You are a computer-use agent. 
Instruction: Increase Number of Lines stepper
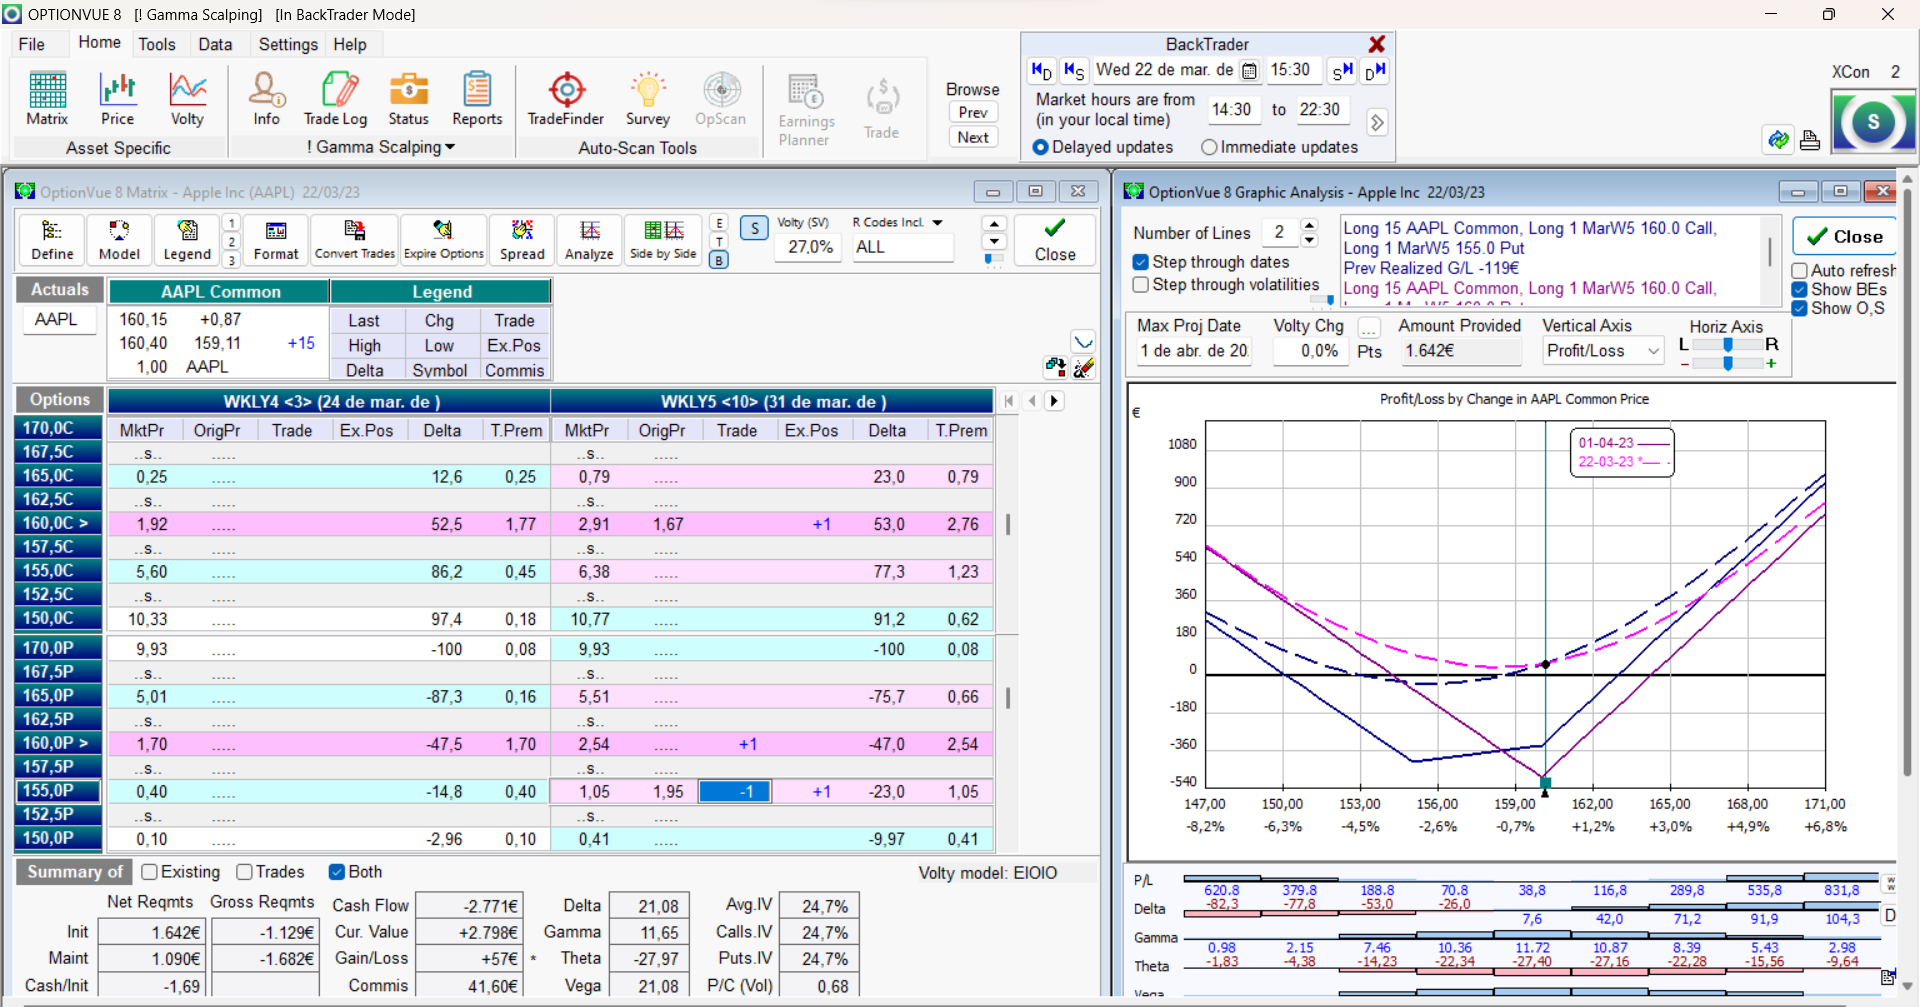(1310, 225)
